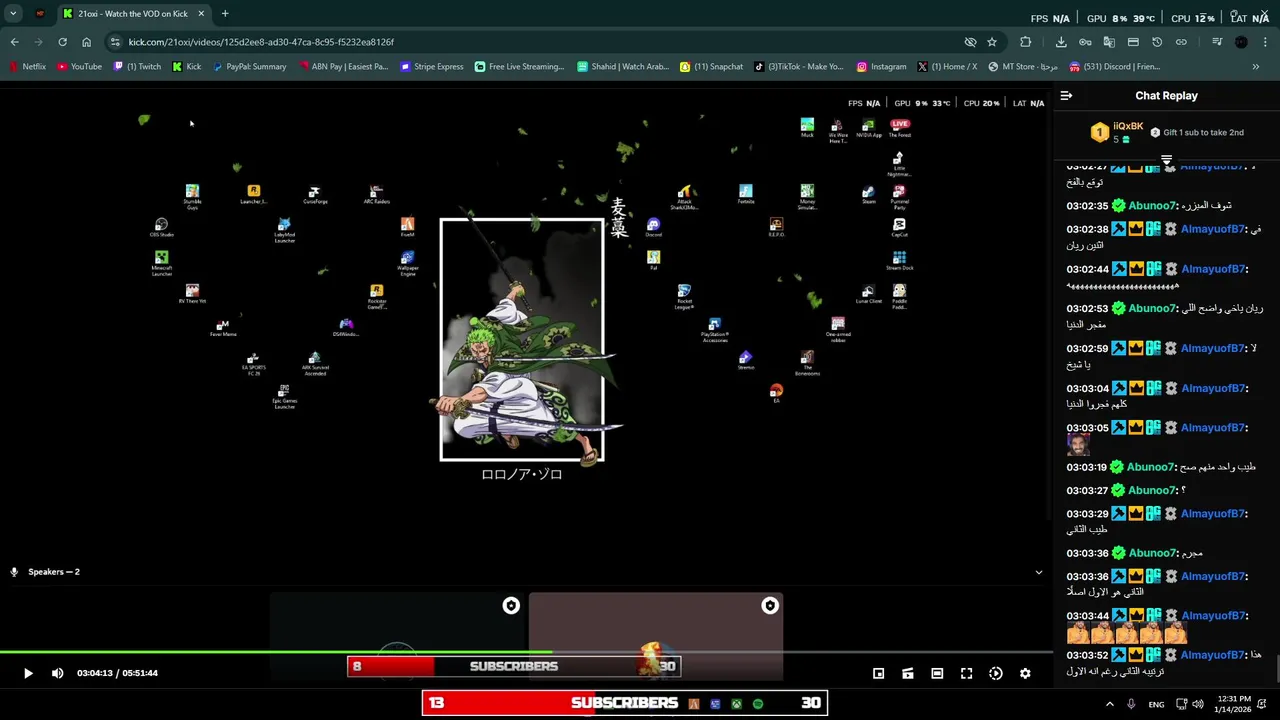
Task: Open the new tab with plus button
Action: (x=225, y=14)
